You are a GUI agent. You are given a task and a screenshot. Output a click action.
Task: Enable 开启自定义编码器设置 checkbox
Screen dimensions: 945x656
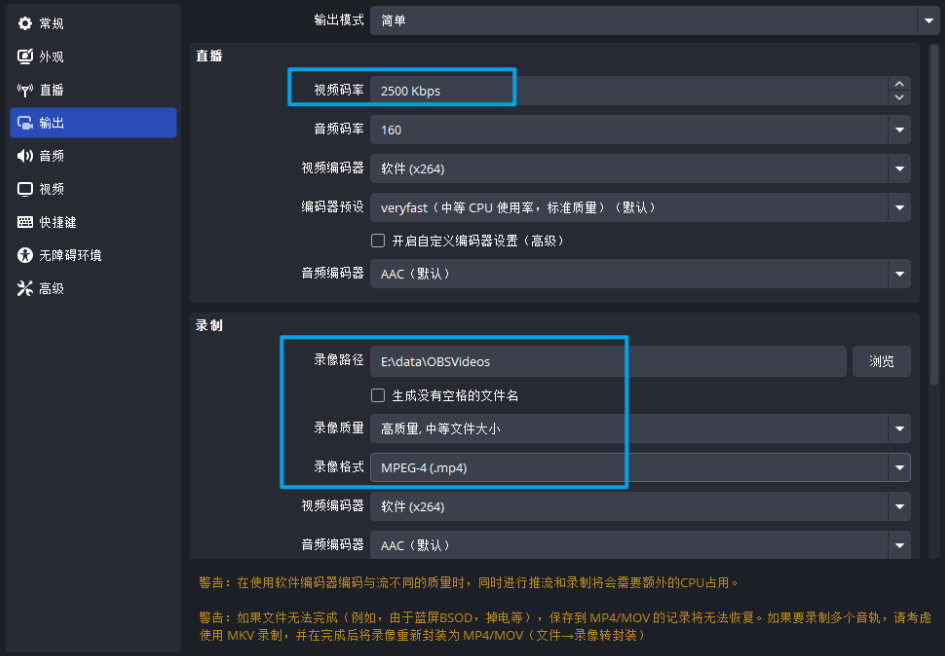pyautogui.click(x=377, y=240)
